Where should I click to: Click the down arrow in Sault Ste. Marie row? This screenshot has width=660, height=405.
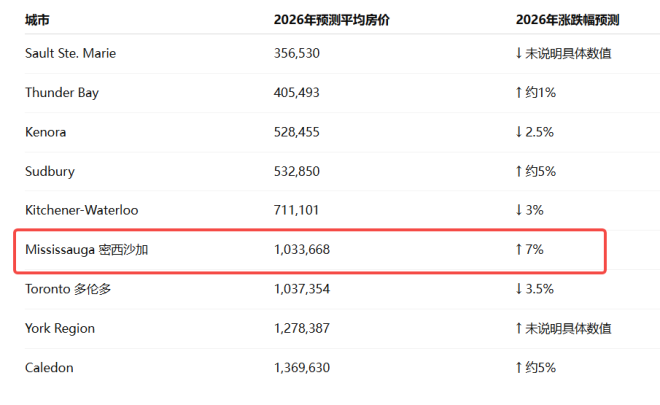pyautogui.click(x=518, y=53)
